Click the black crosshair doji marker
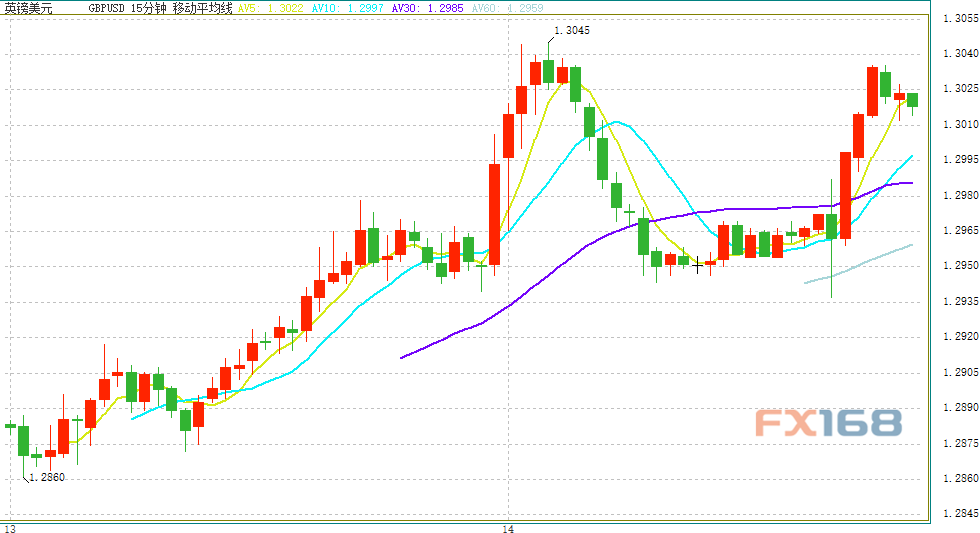Viewport: 980px width, 533px height. [x=698, y=265]
